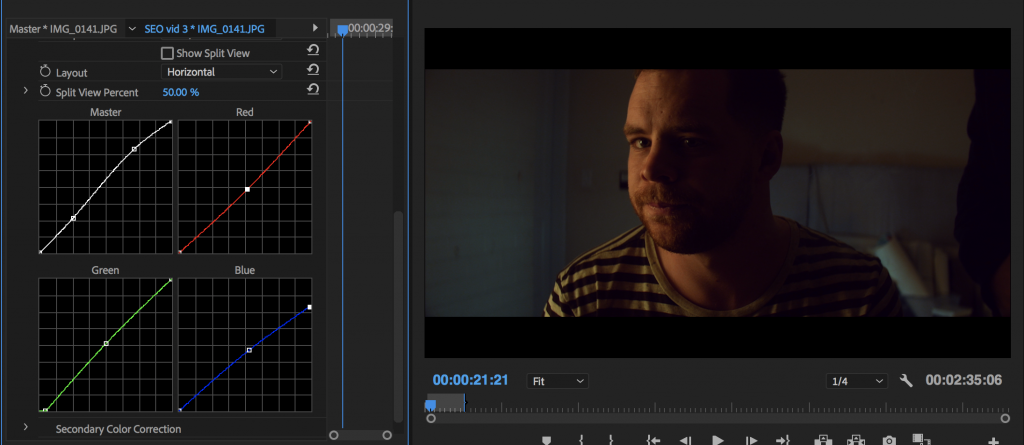Click the Extract button
Viewport: 1024px width, 445px height.
pos(856,440)
